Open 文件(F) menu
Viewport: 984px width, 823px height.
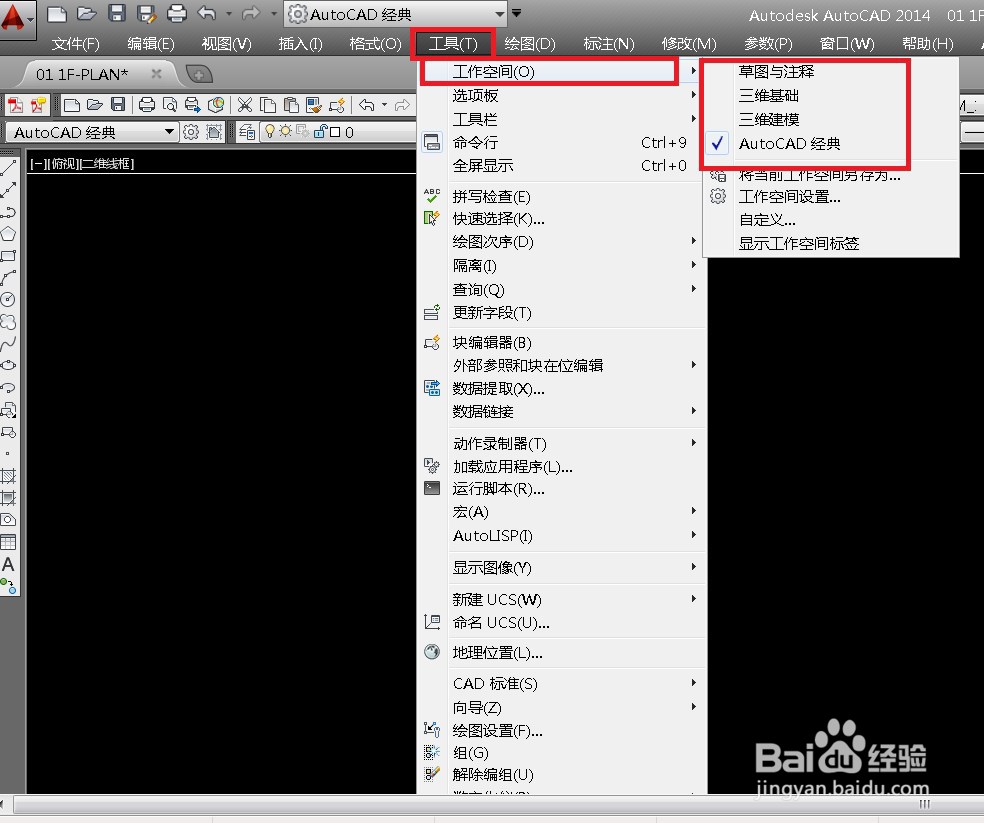point(75,43)
